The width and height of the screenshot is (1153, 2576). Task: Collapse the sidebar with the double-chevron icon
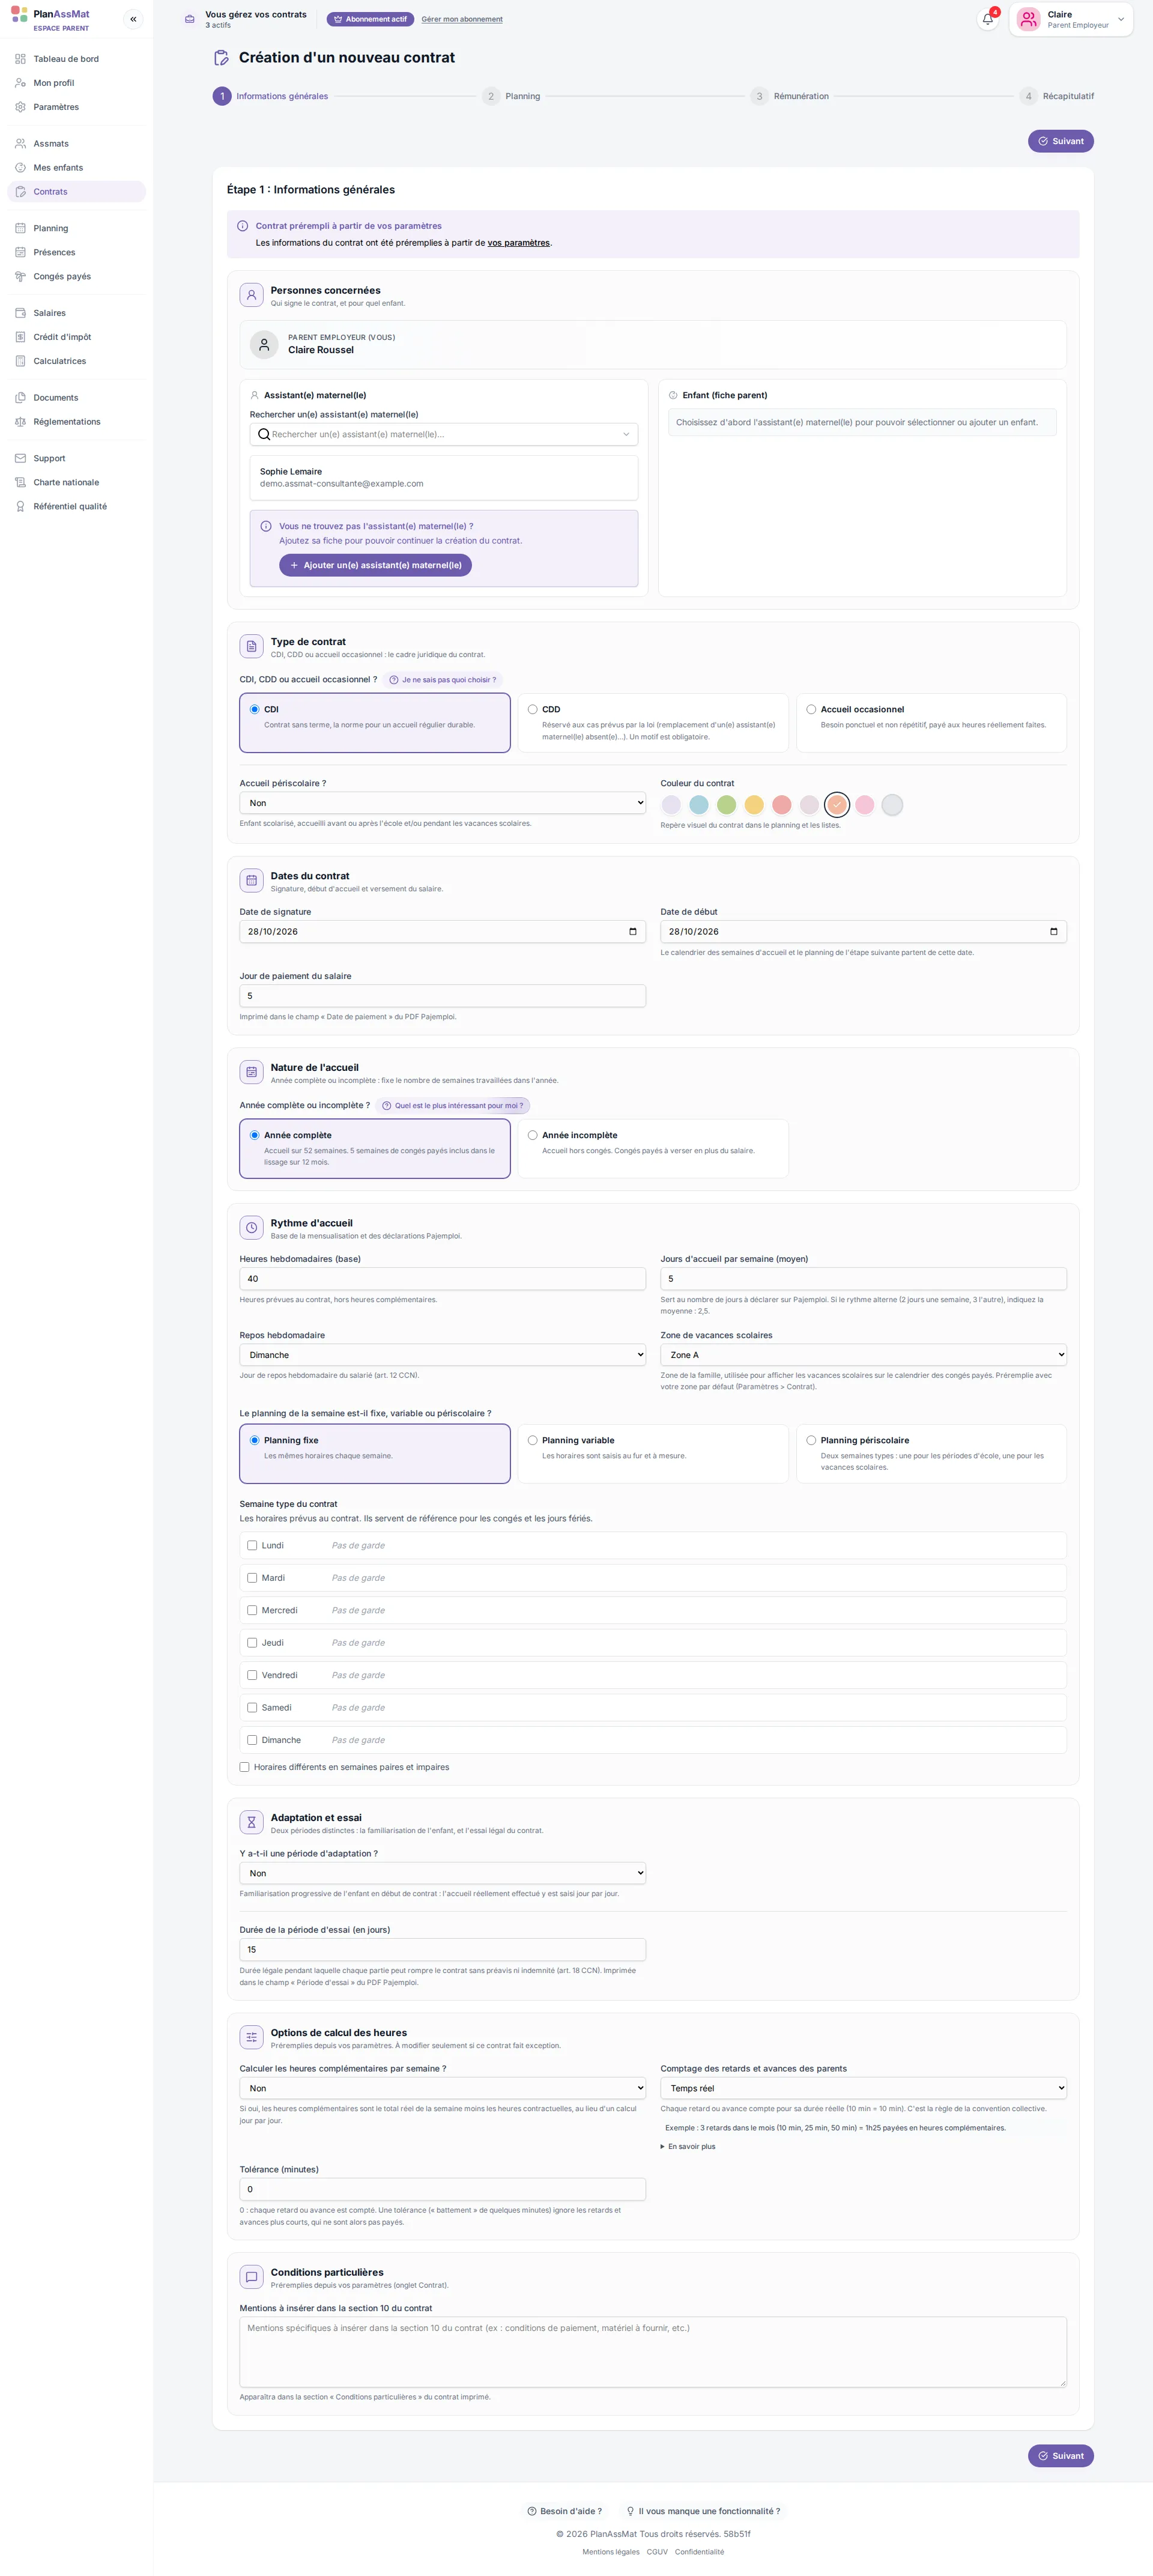tap(133, 19)
